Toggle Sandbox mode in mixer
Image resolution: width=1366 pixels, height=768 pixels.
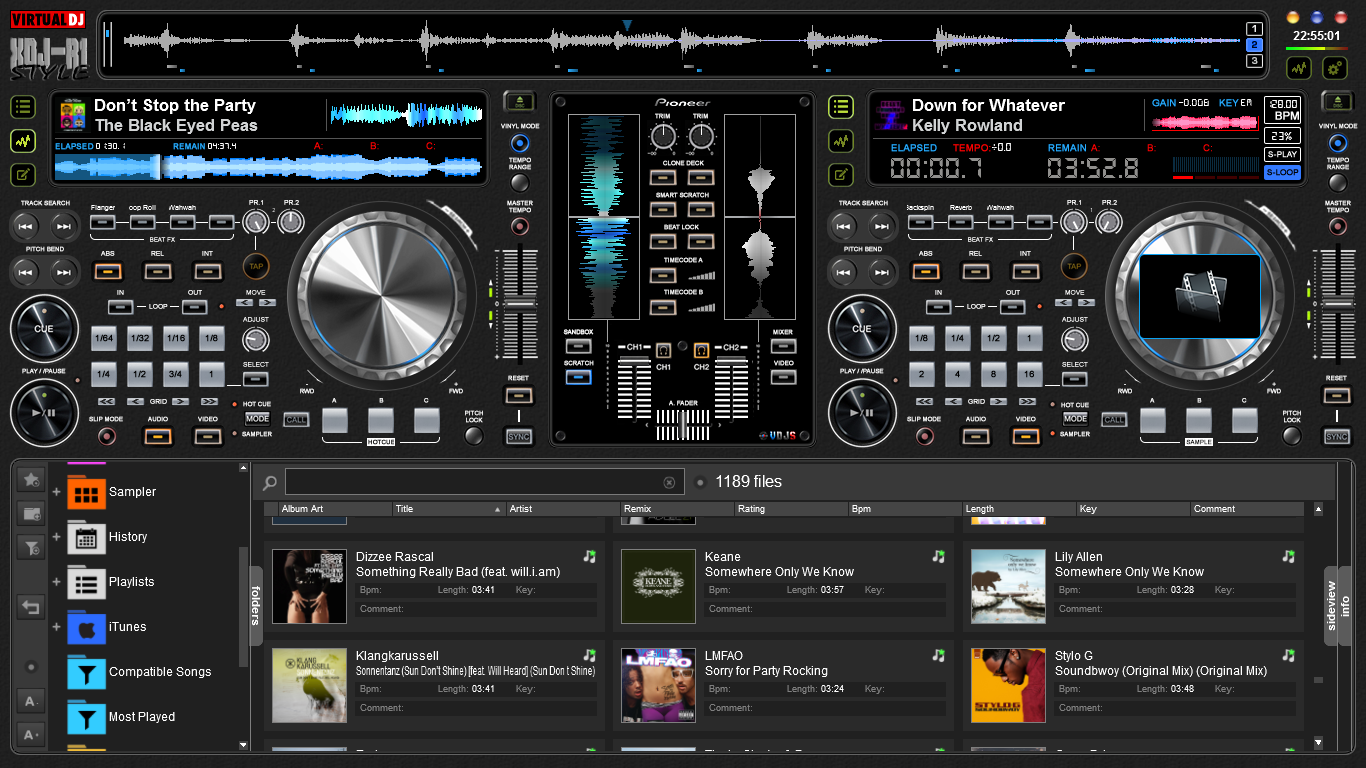[x=578, y=345]
